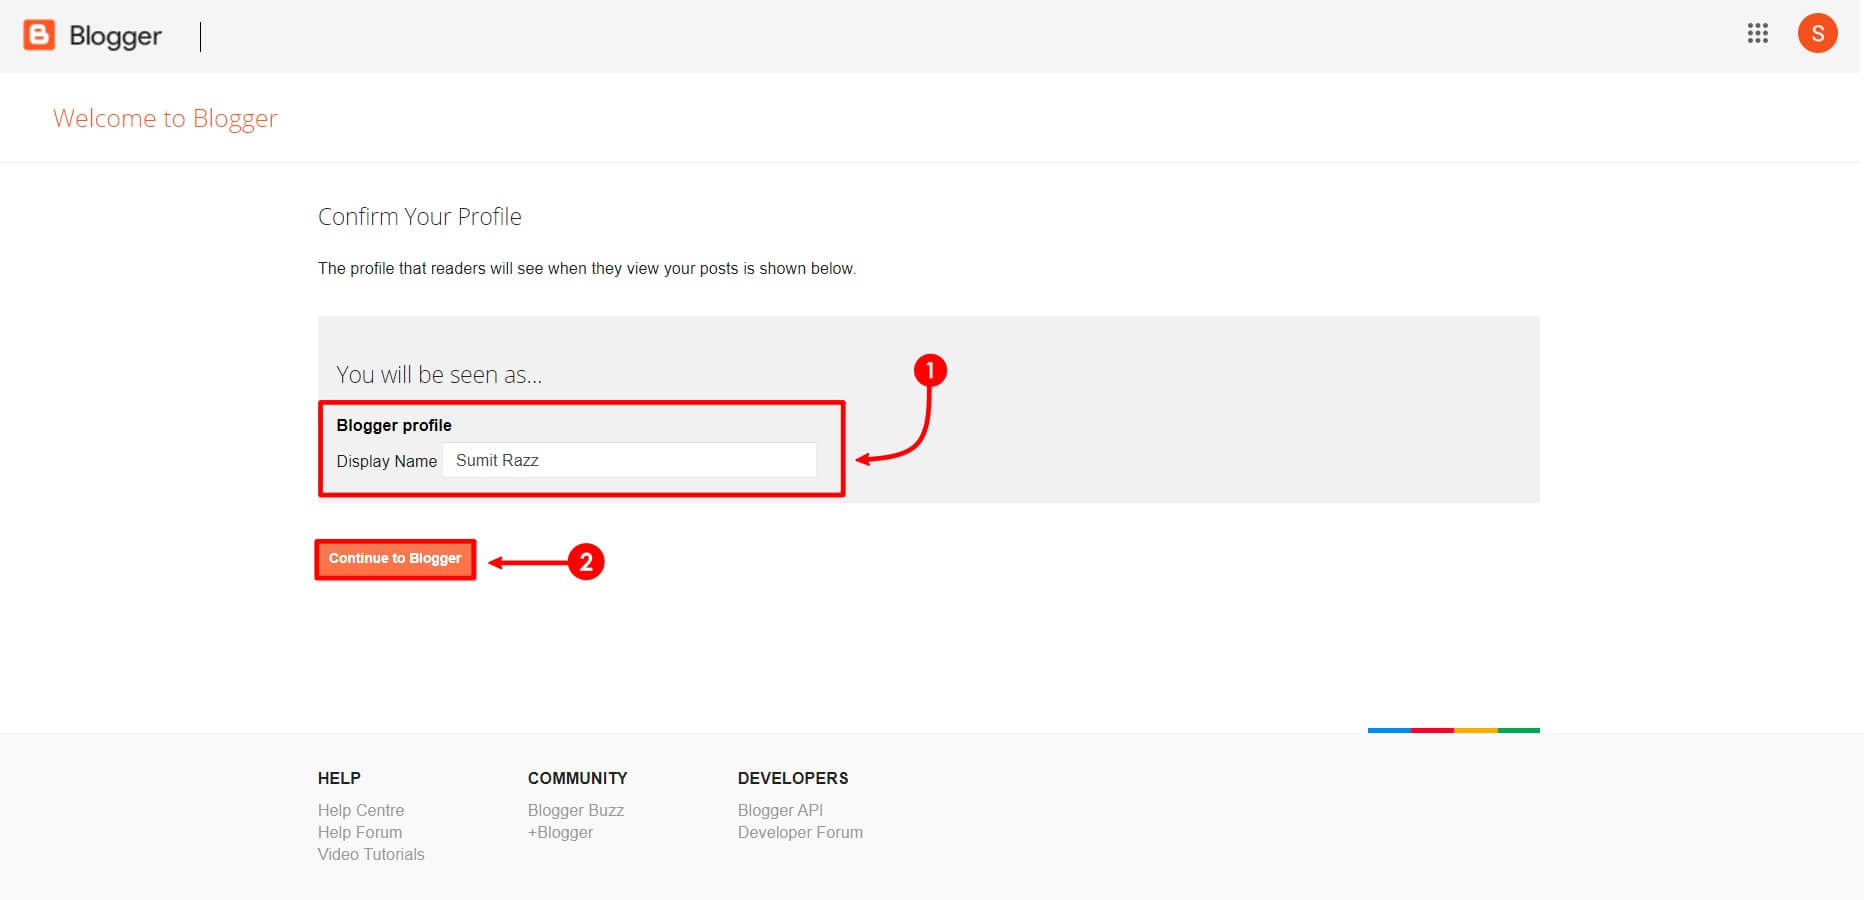The width and height of the screenshot is (1864, 900).
Task: Open the Blogger Buzz link
Action: point(576,810)
